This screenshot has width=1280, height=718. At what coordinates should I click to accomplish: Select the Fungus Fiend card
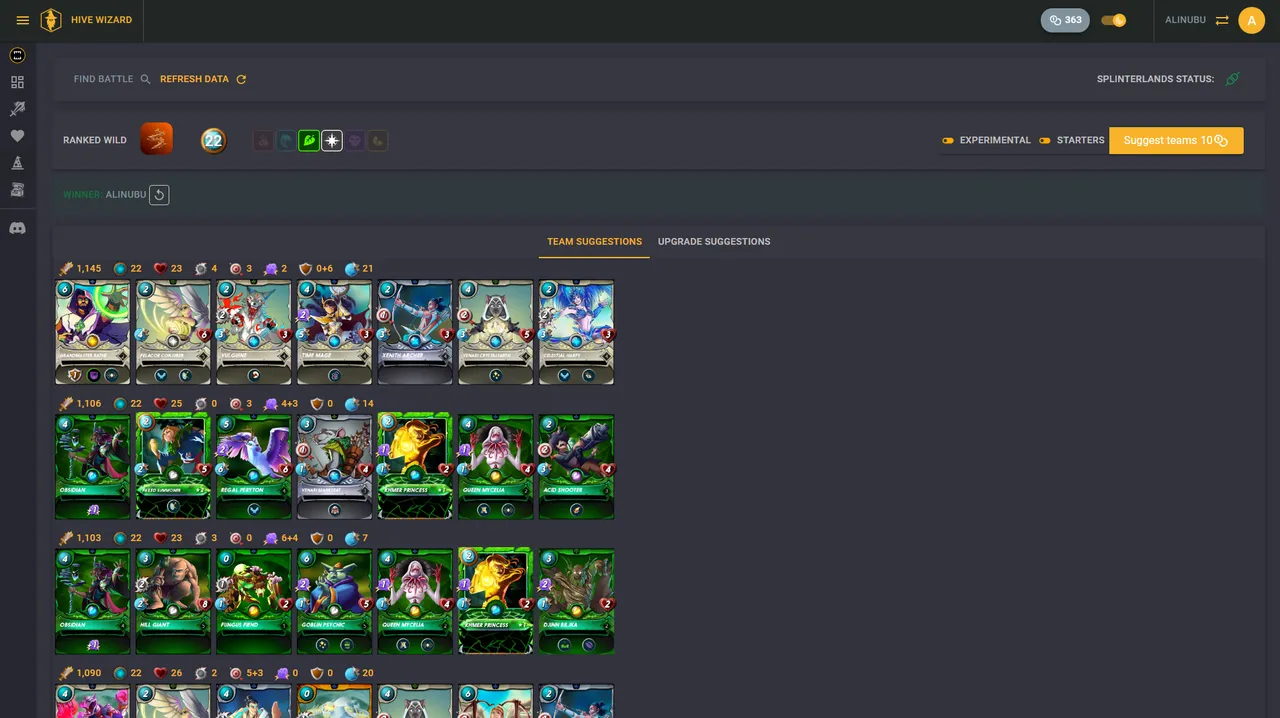254,601
